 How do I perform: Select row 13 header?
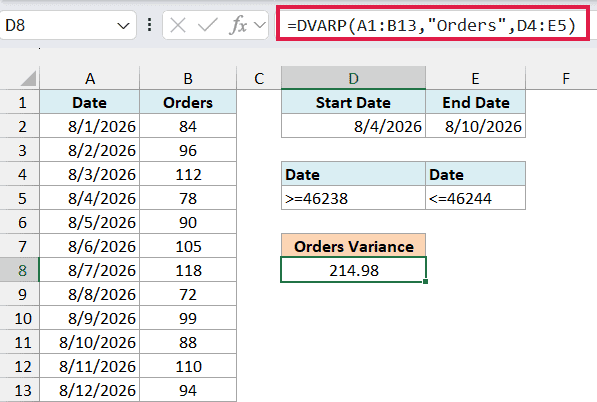coord(20,390)
